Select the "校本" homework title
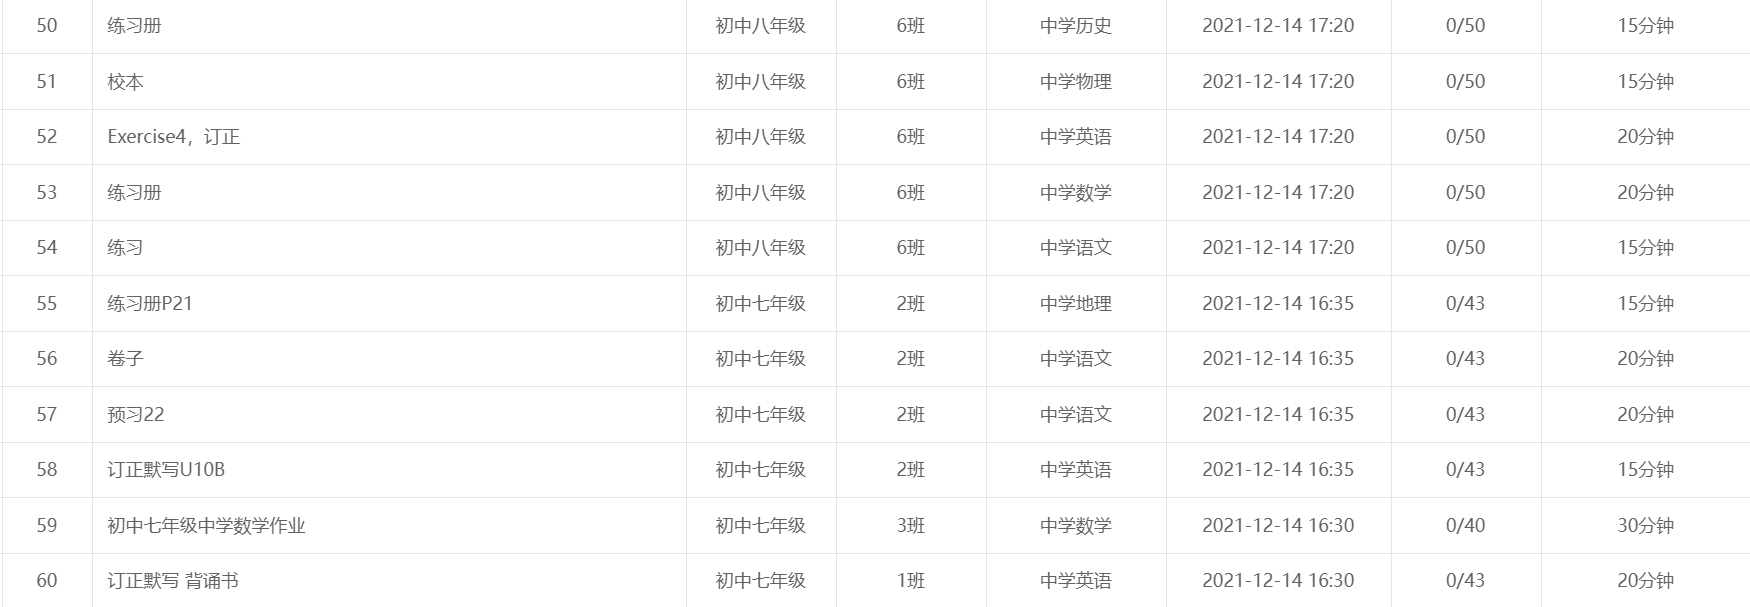Viewport: 1750px width, 607px height. pos(125,81)
